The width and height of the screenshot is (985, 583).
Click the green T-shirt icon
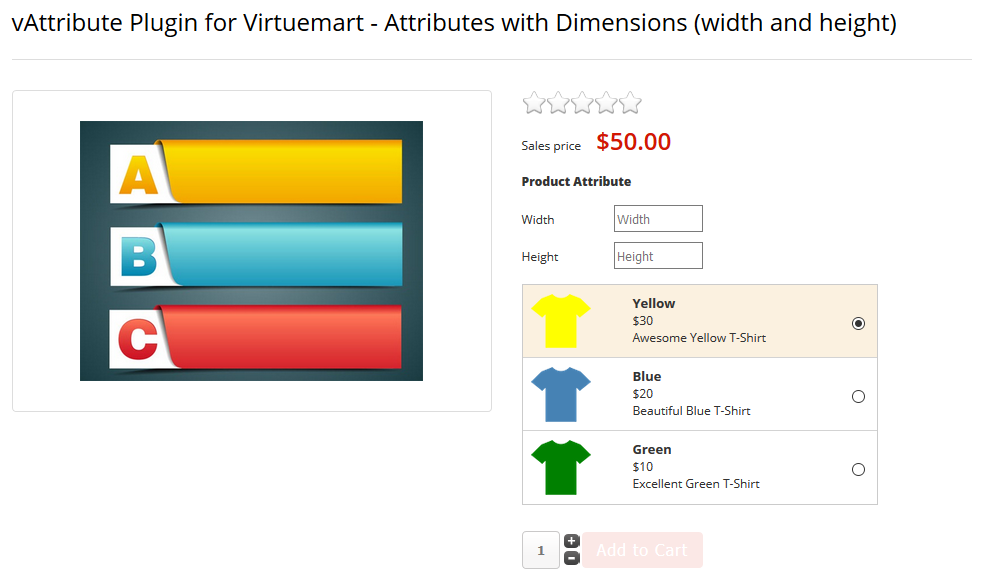(561, 467)
